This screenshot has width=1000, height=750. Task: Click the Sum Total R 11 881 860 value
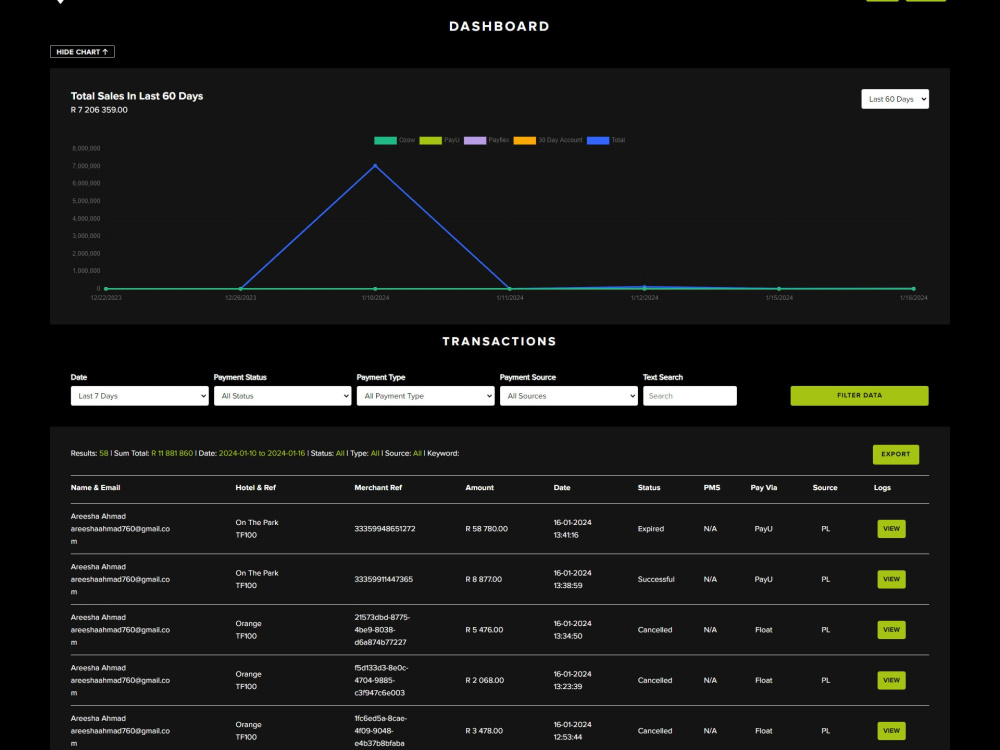coord(172,453)
